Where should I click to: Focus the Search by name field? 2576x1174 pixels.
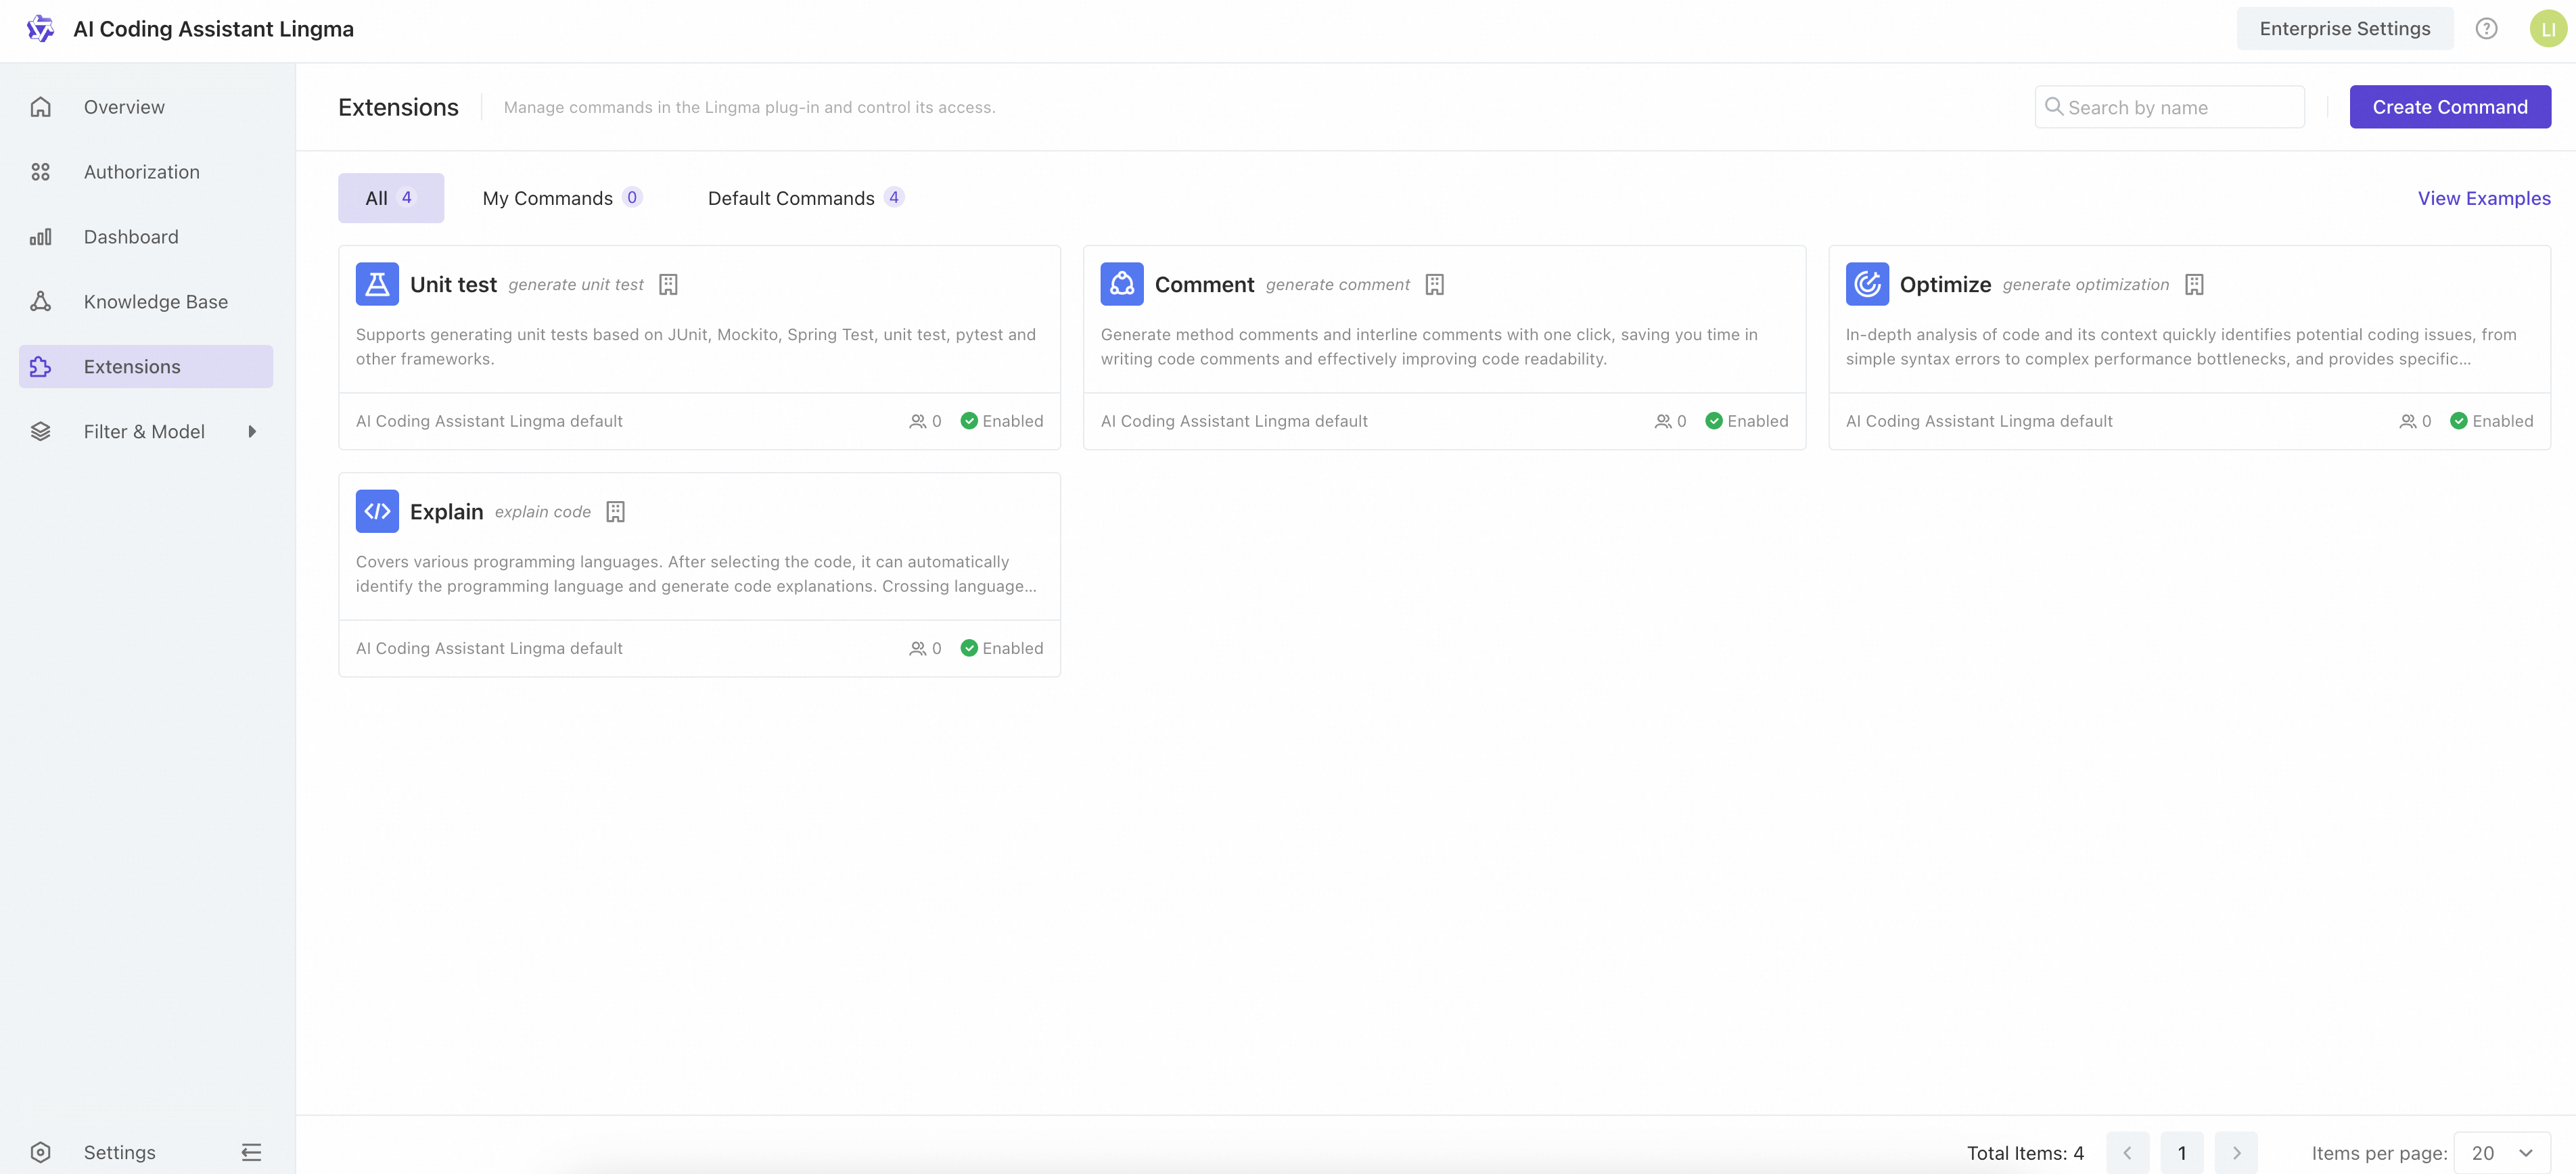(2170, 107)
